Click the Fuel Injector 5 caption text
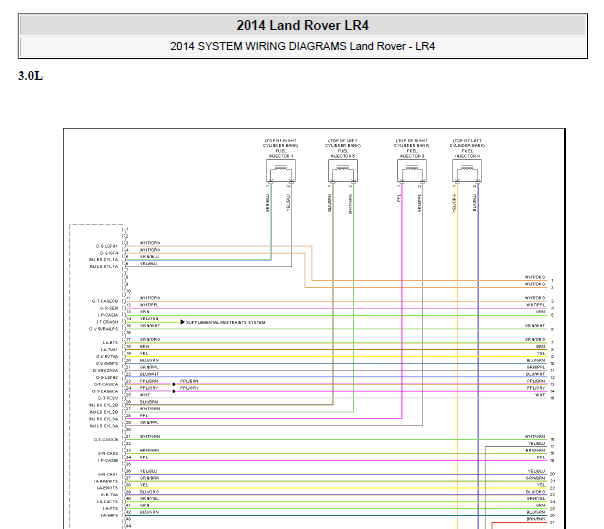This screenshot has height=529, width=604. pos(343,148)
